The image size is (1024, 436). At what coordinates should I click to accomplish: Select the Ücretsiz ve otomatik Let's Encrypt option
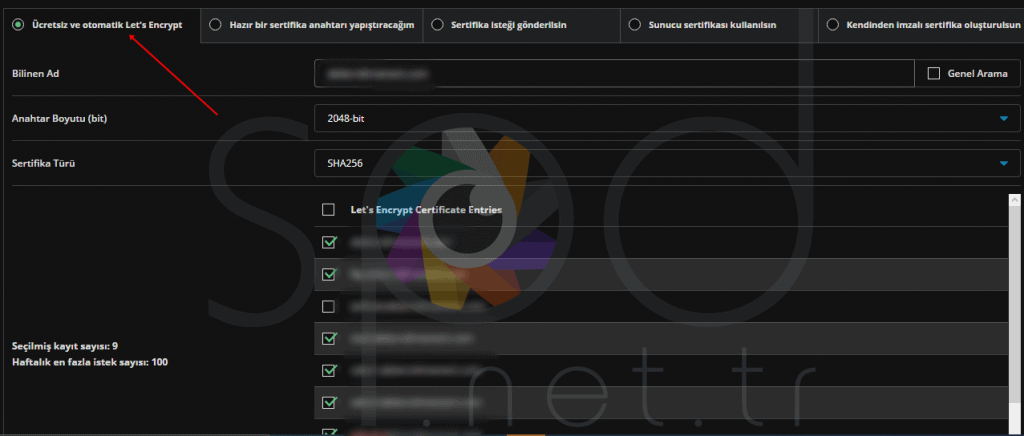[x=18, y=25]
